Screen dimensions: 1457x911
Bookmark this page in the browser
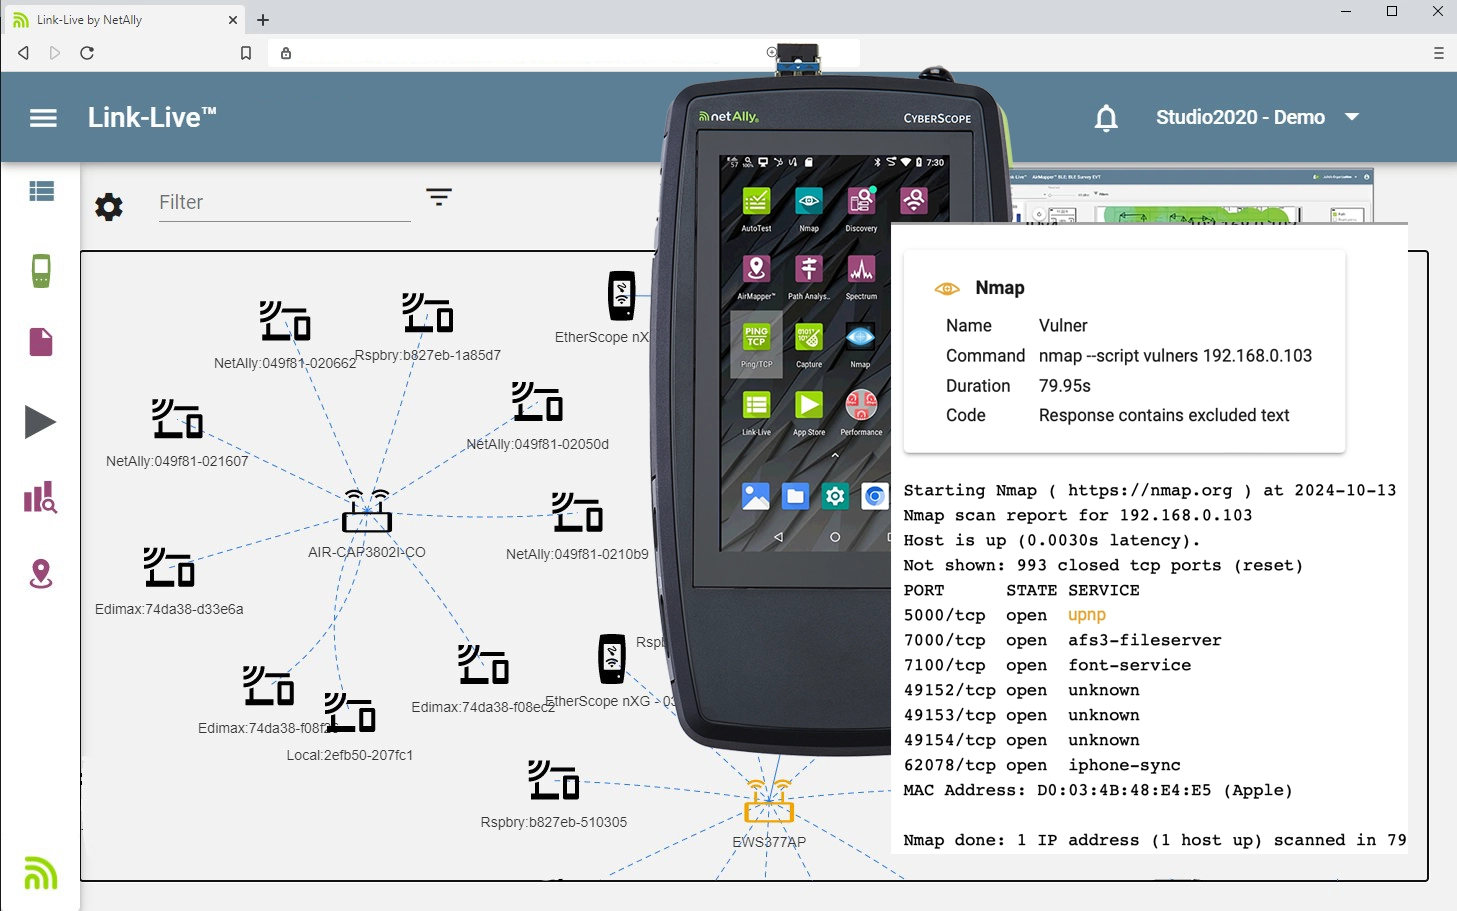click(246, 53)
